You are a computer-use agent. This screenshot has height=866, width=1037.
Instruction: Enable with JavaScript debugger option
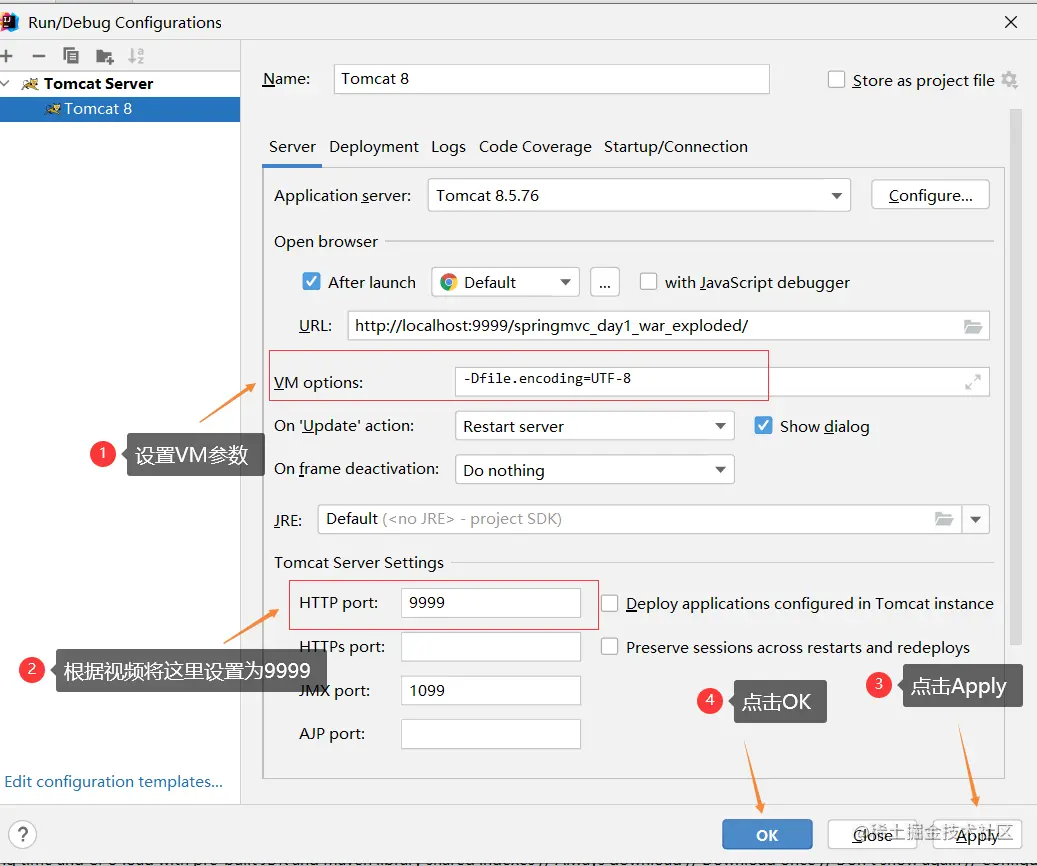pyautogui.click(x=649, y=282)
